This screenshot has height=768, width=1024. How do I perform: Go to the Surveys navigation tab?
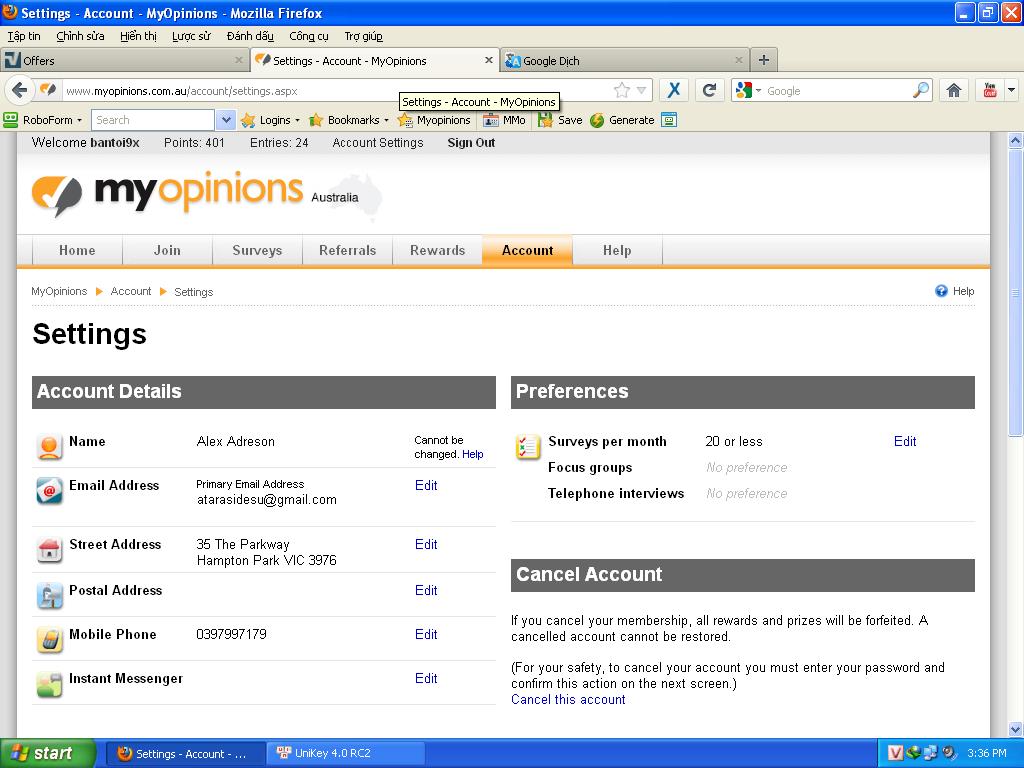[257, 250]
